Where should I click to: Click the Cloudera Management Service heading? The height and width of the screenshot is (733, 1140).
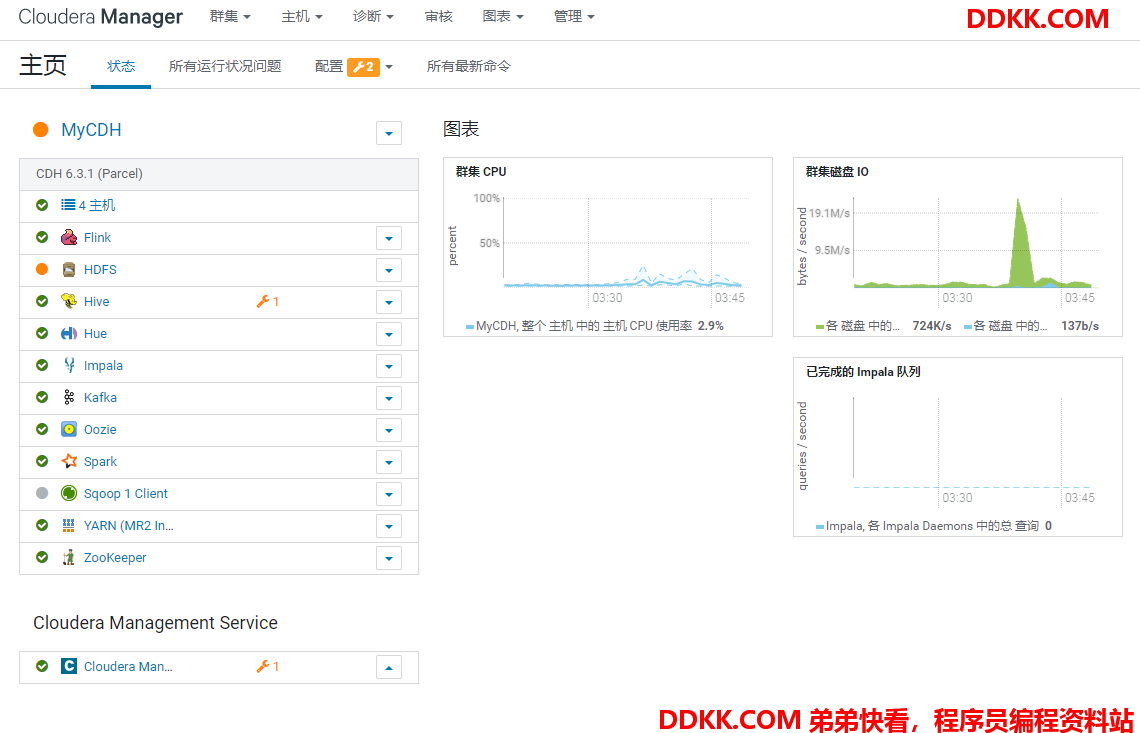point(156,622)
